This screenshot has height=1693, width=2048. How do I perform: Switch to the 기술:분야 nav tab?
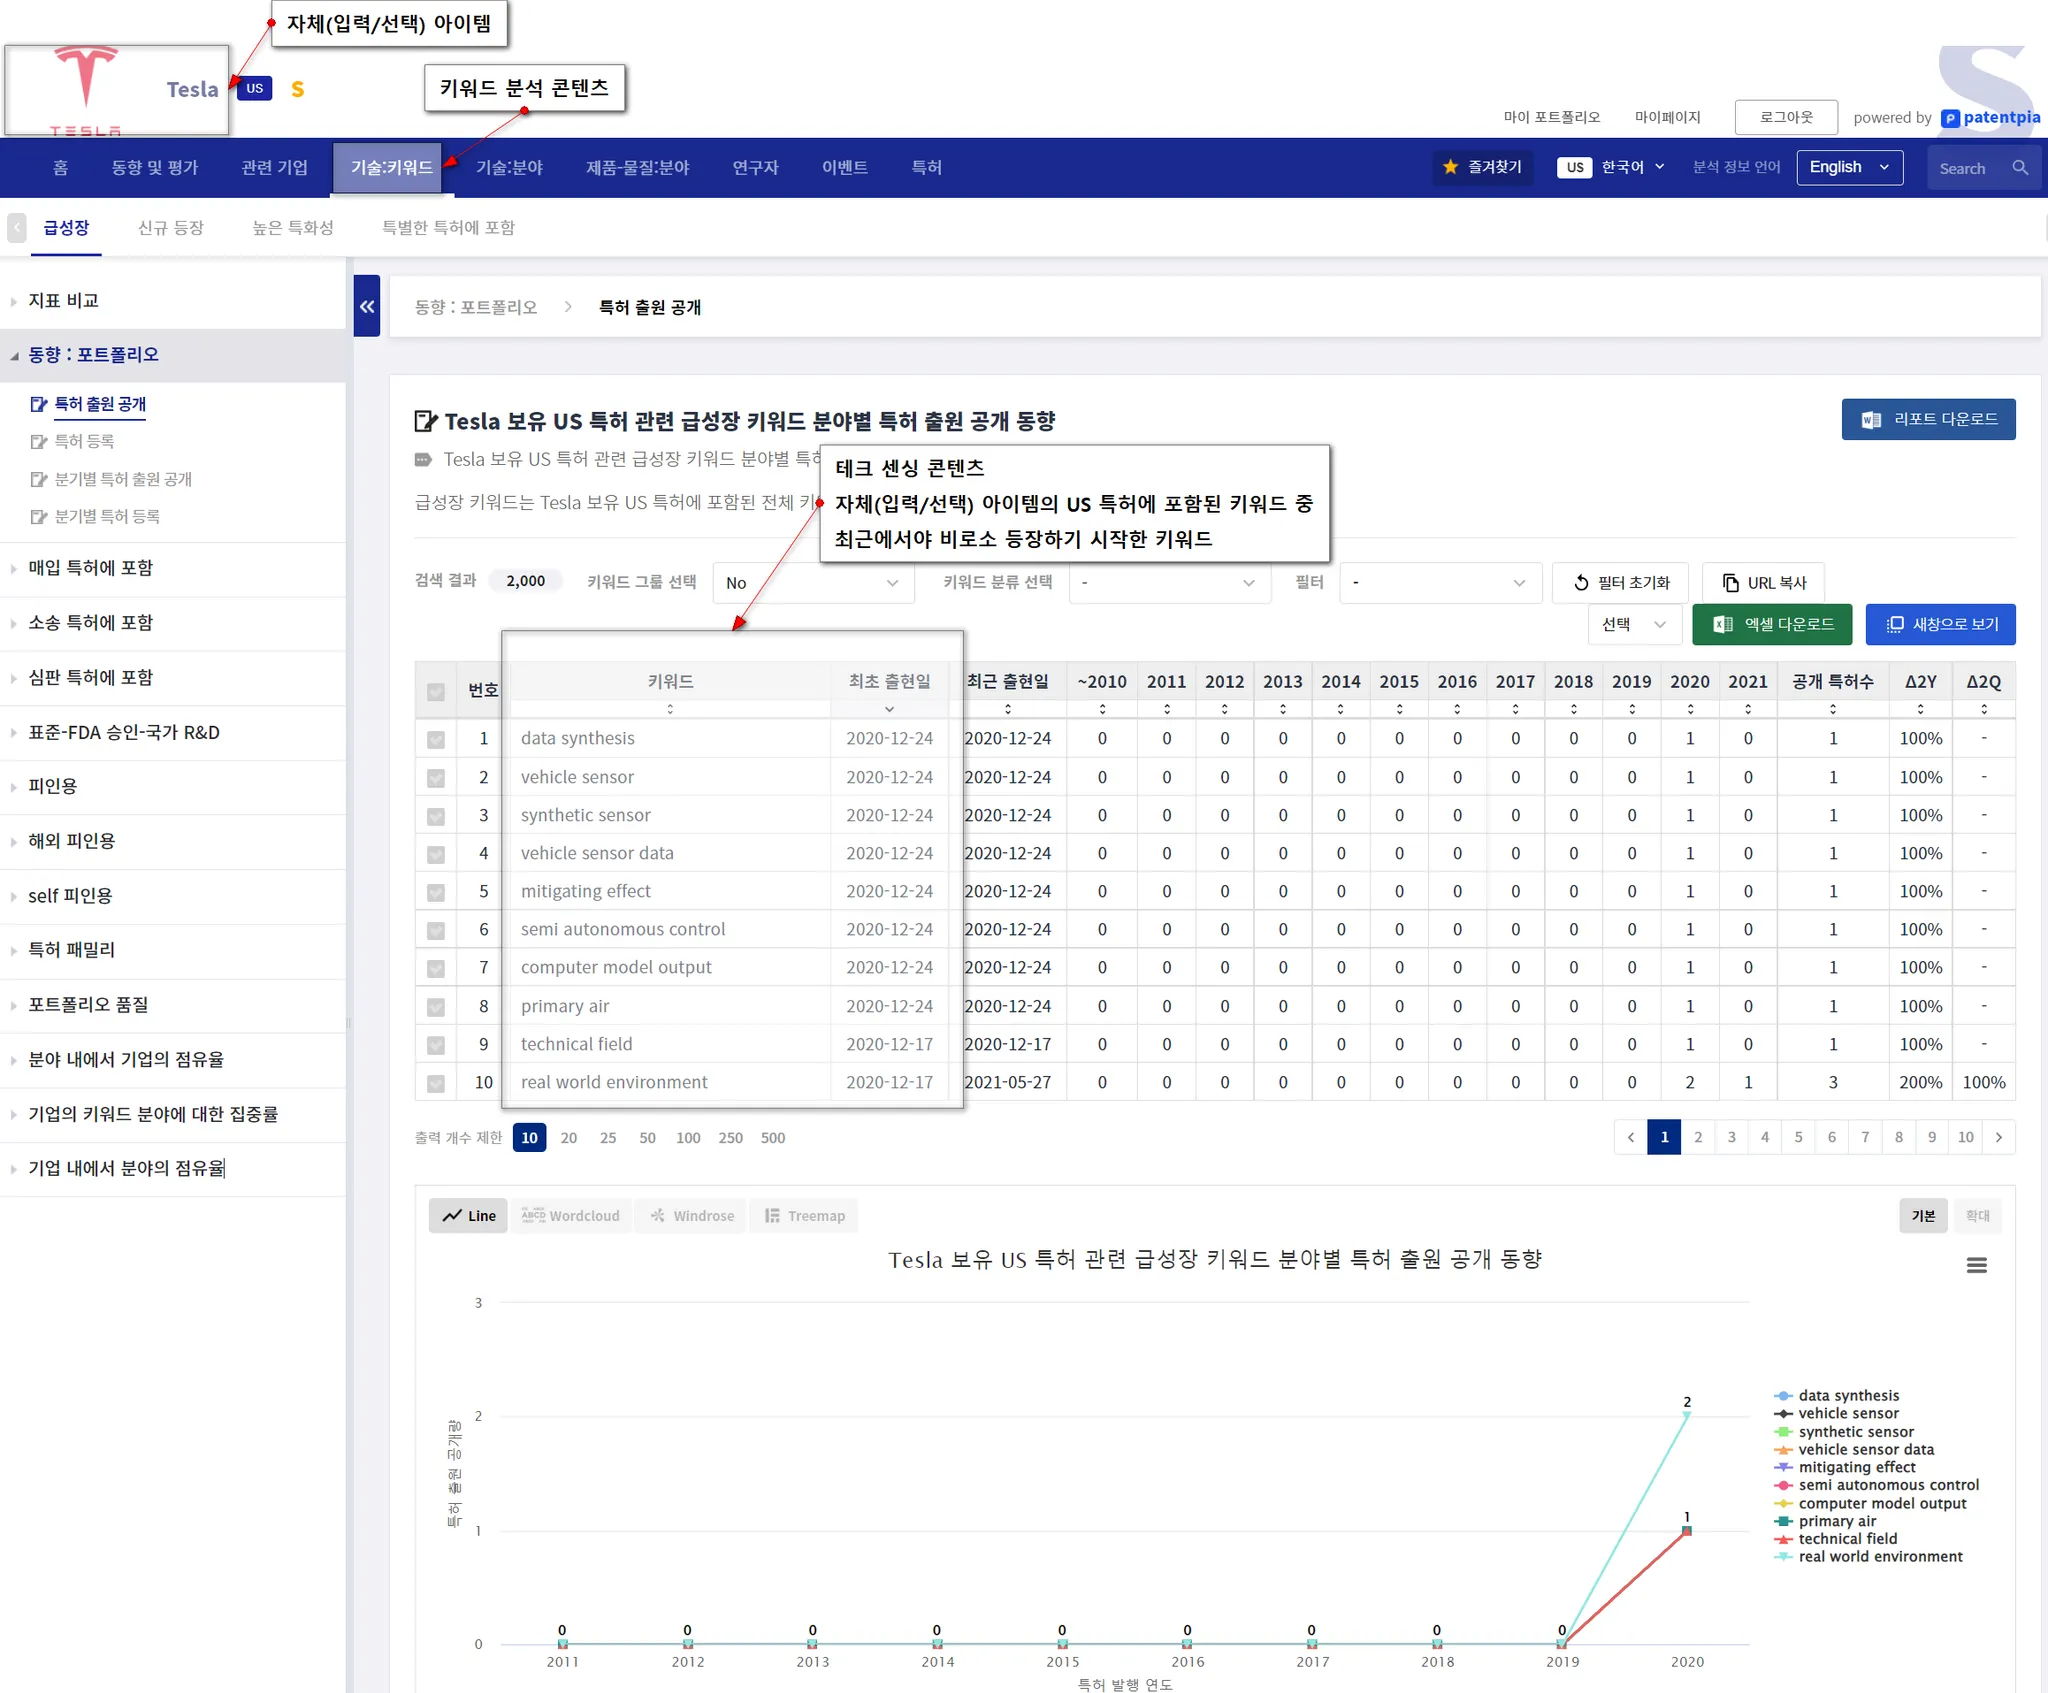(509, 167)
